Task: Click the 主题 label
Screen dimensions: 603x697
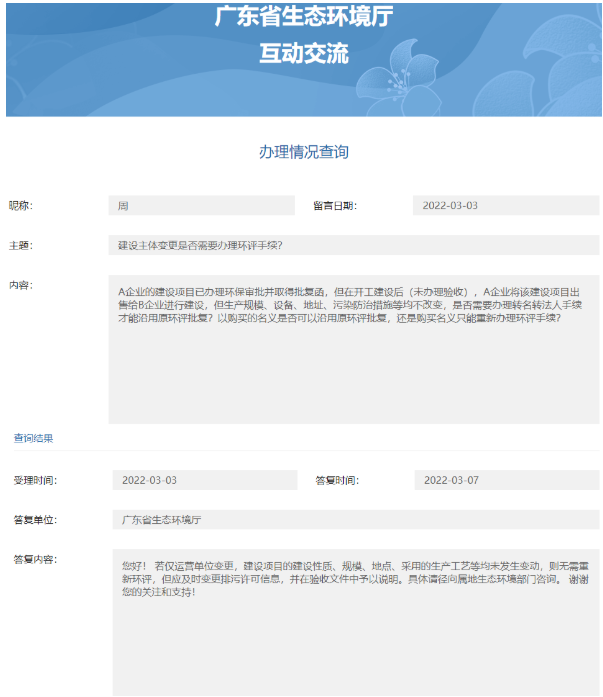Action: pyautogui.click(x=21, y=245)
